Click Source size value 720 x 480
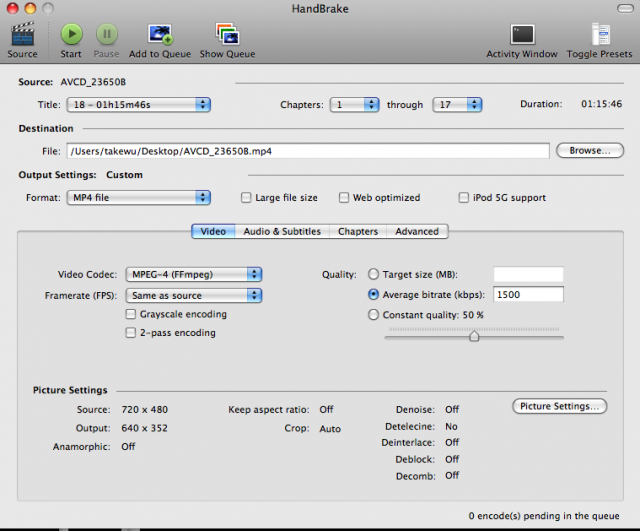Viewport: 640px width, 531px height. pyautogui.click(x=144, y=409)
